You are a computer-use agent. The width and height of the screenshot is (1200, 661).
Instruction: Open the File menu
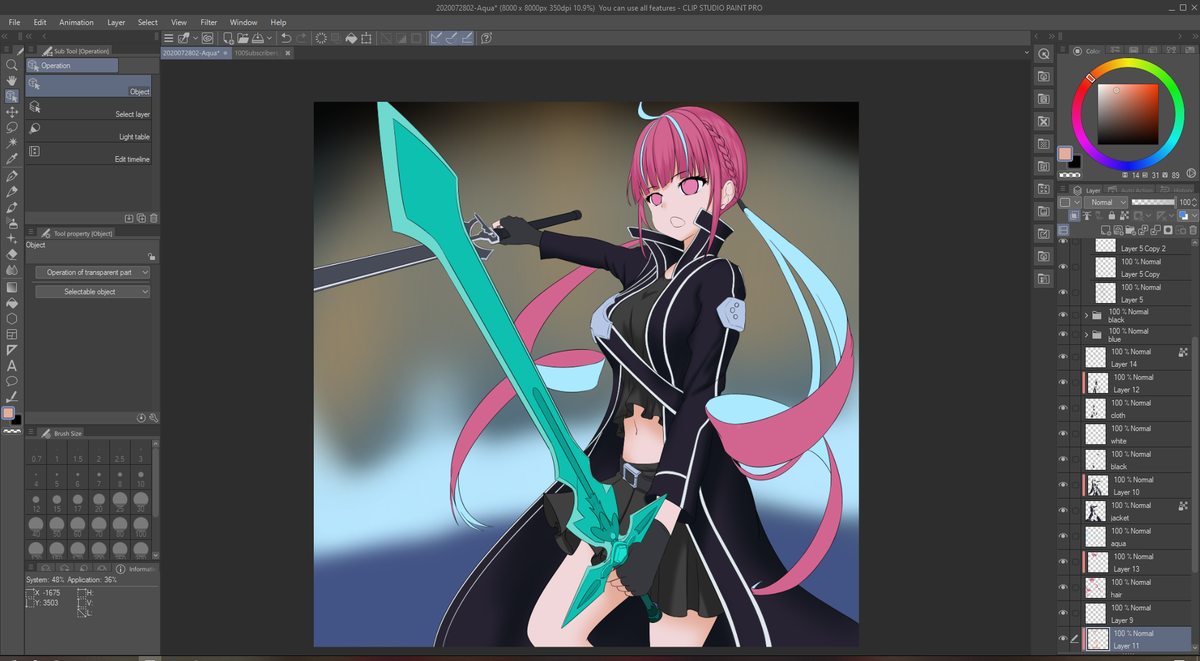[x=14, y=22]
